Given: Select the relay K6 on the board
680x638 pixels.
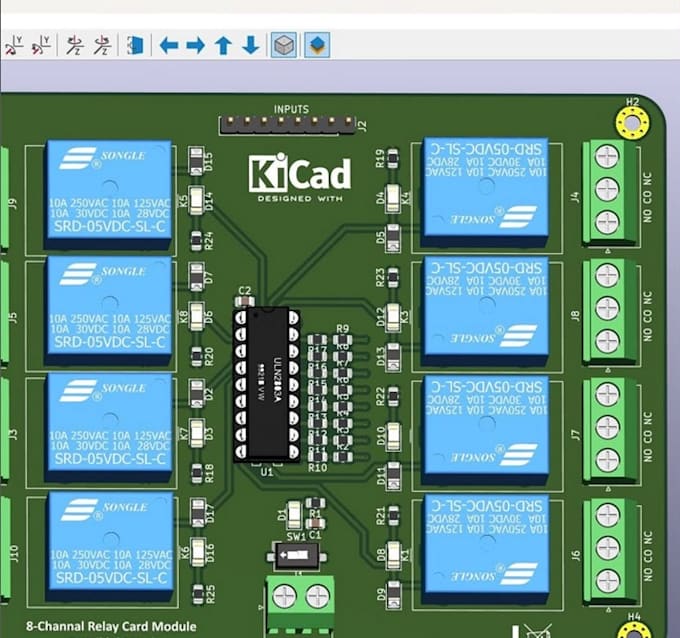Looking at the screenshot, I should pyautogui.click(x=111, y=547).
